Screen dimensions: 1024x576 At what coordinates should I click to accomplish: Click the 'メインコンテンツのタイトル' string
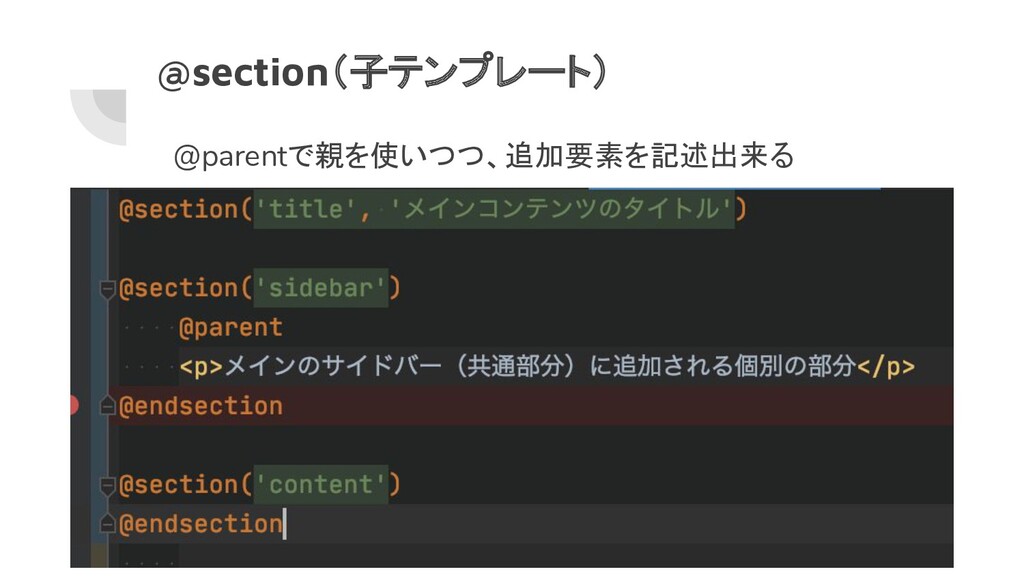click(x=560, y=209)
